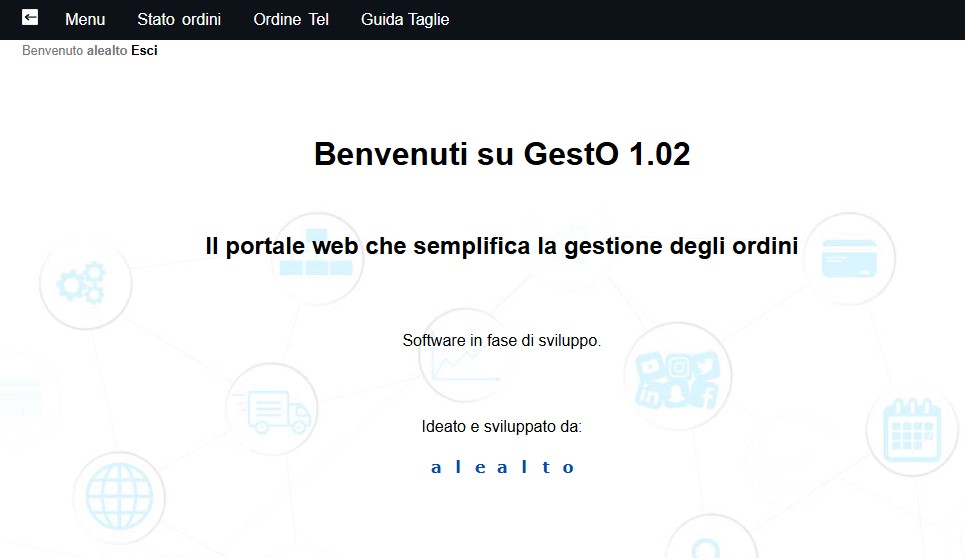Image resolution: width=965 pixels, height=558 pixels.
Task: Click the credit card icon
Action: click(x=849, y=259)
